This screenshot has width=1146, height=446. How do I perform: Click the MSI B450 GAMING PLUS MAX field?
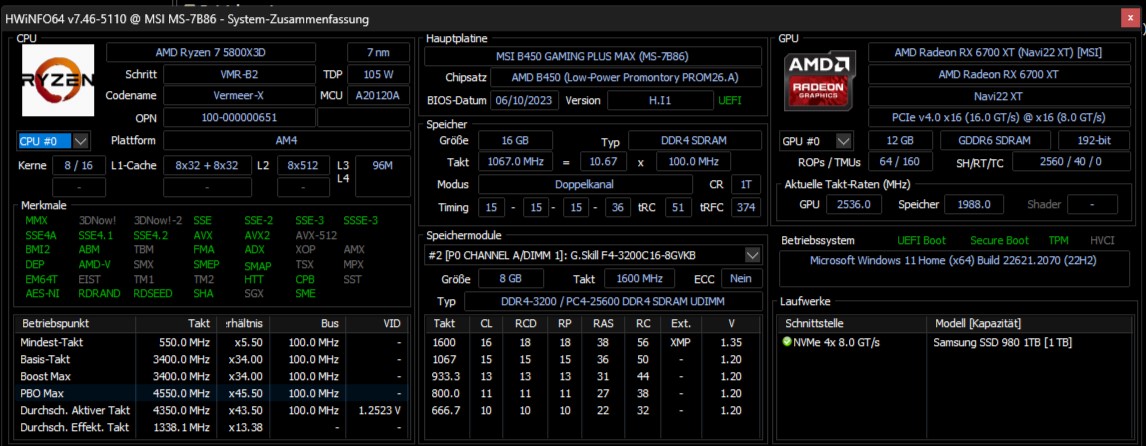(593, 56)
